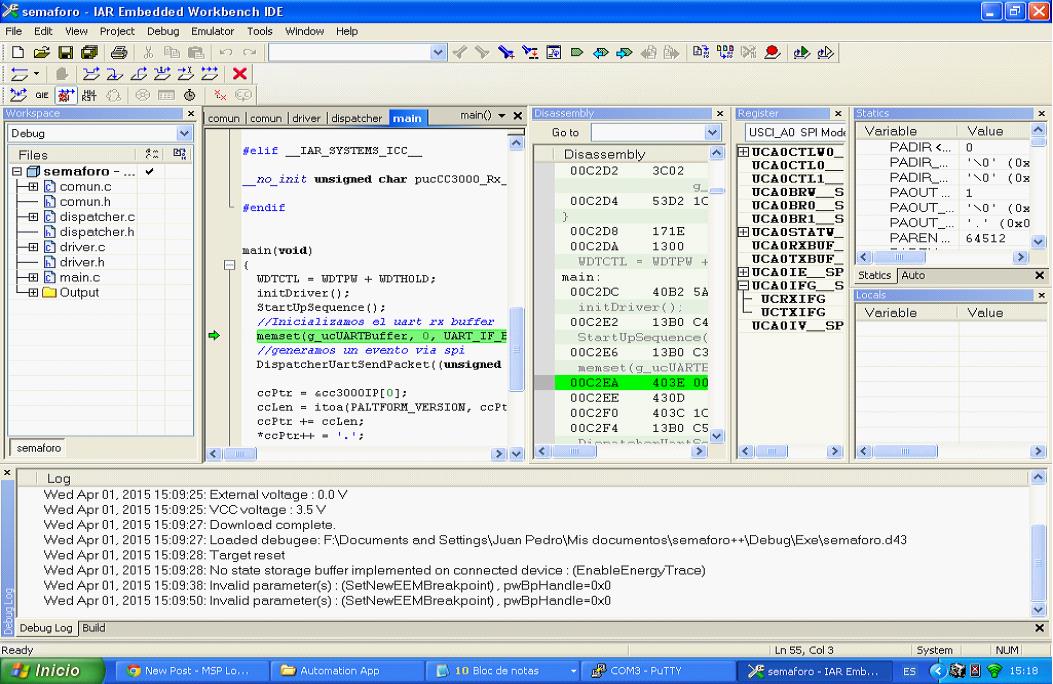Collapse the main function code fold marker
The image size is (1053, 684).
click(229, 265)
